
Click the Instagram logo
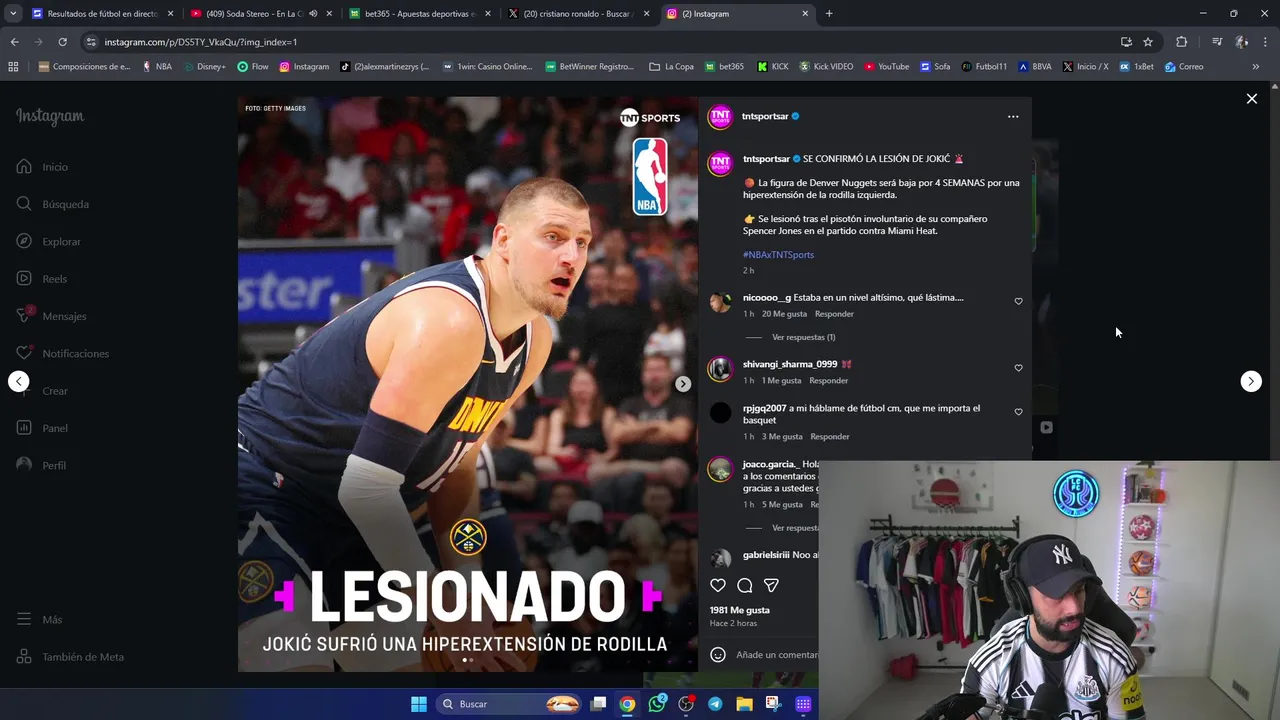[x=50, y=116]
